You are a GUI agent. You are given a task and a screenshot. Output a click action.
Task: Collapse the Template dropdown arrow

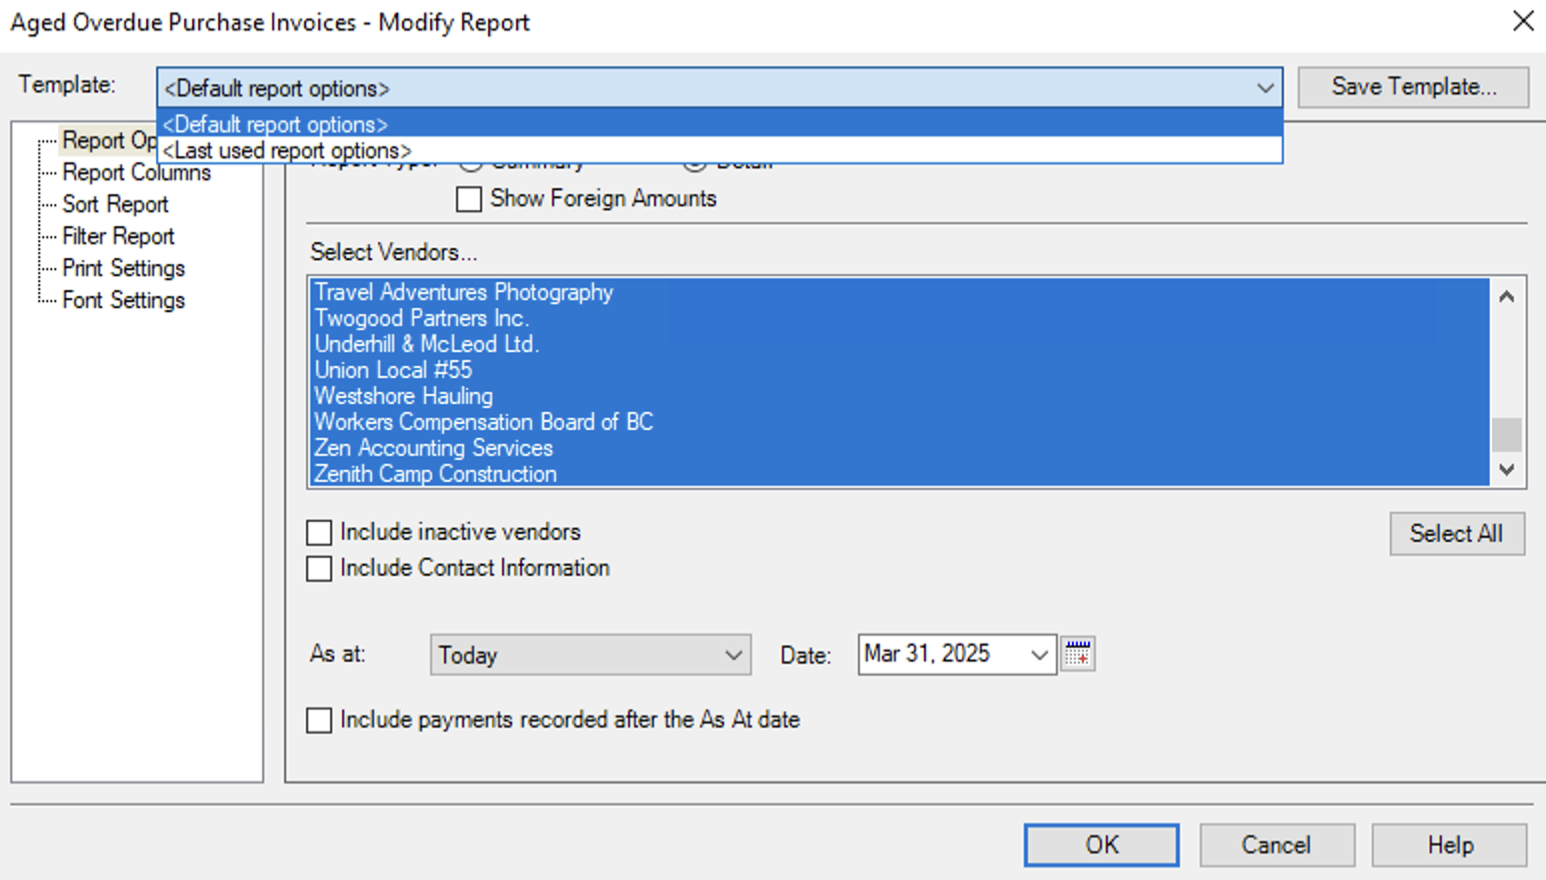1264,88
